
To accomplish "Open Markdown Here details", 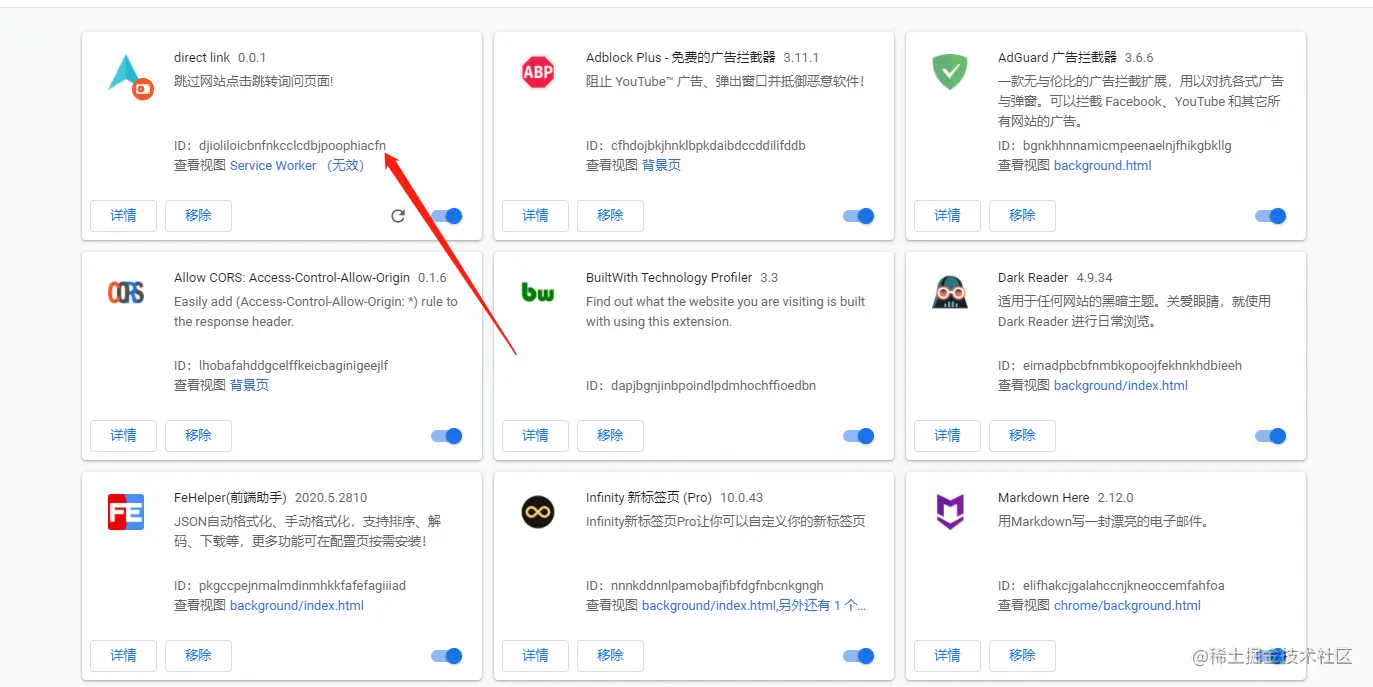I will click(x=947, y=656).
